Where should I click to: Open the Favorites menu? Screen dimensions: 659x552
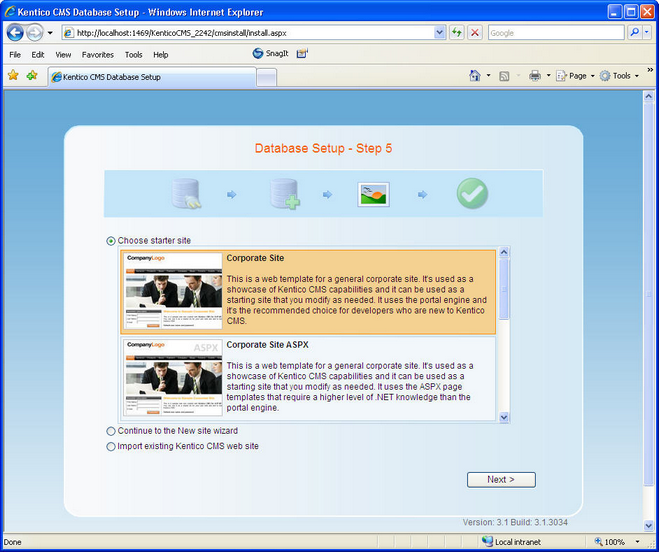98,55
